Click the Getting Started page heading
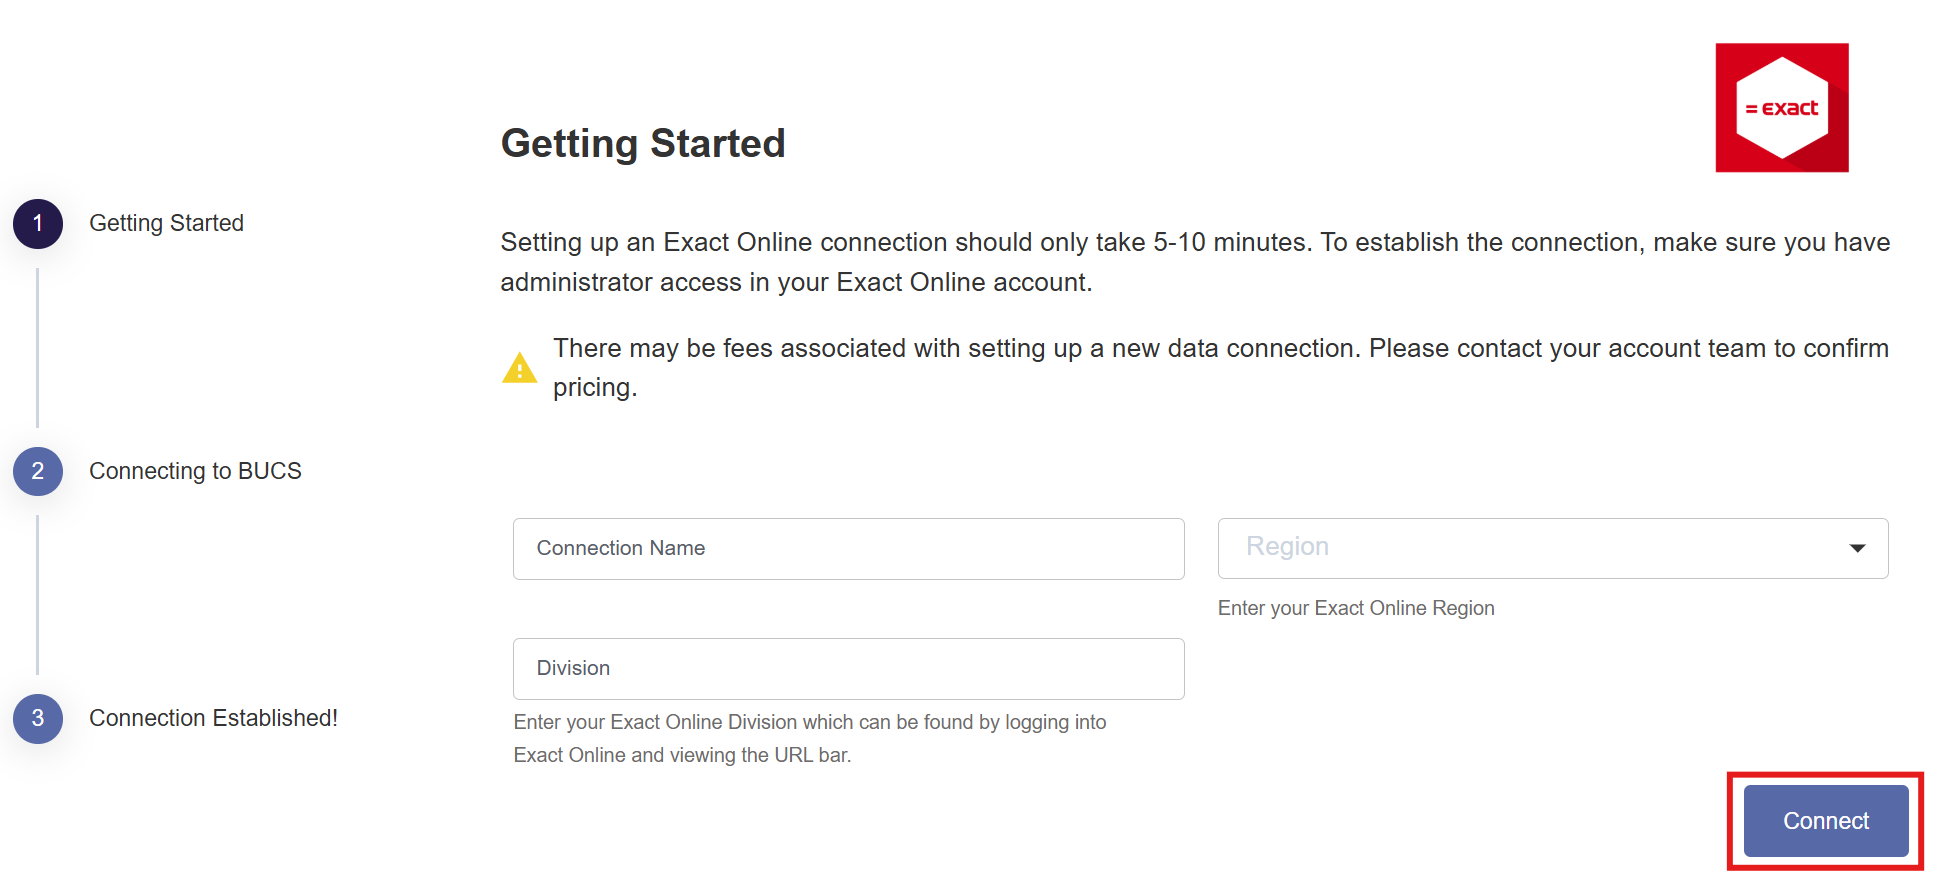The width and height of the screenshot is (1941, 883). pos(643,143)
